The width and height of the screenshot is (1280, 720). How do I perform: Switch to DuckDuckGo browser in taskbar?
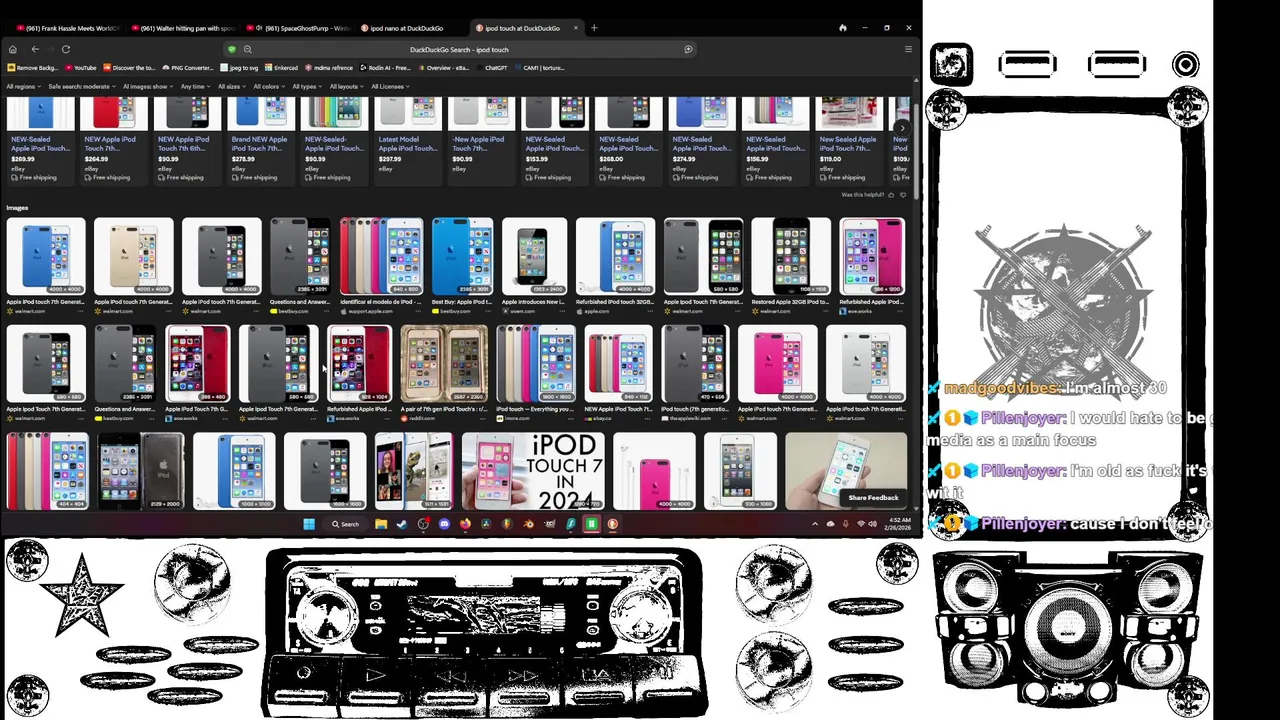pyautogui.click(x=612, y=524)
